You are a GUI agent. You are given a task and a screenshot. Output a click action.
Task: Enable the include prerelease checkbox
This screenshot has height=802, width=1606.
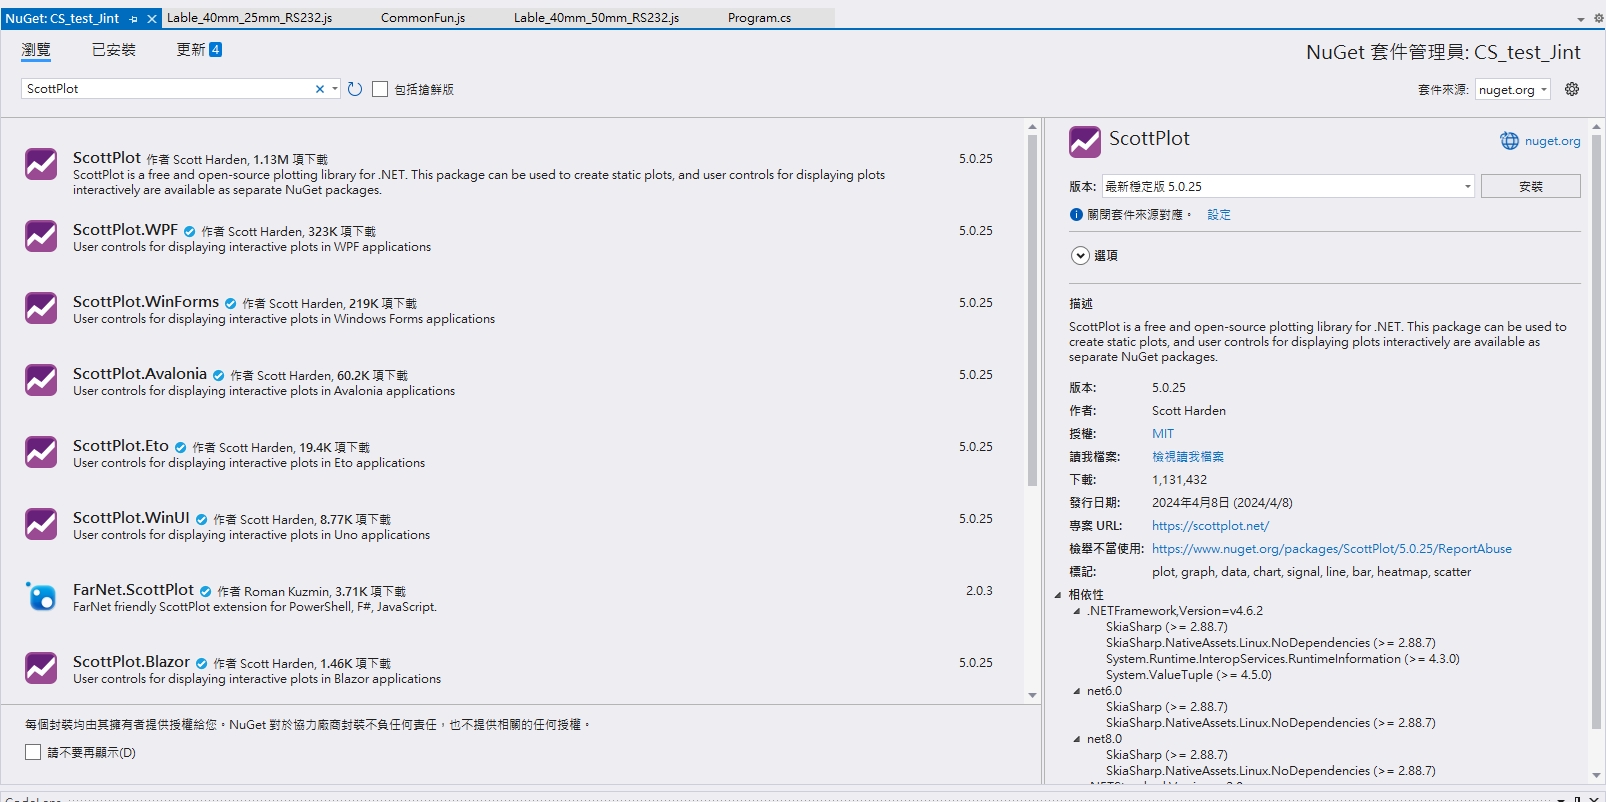point(380,89)
